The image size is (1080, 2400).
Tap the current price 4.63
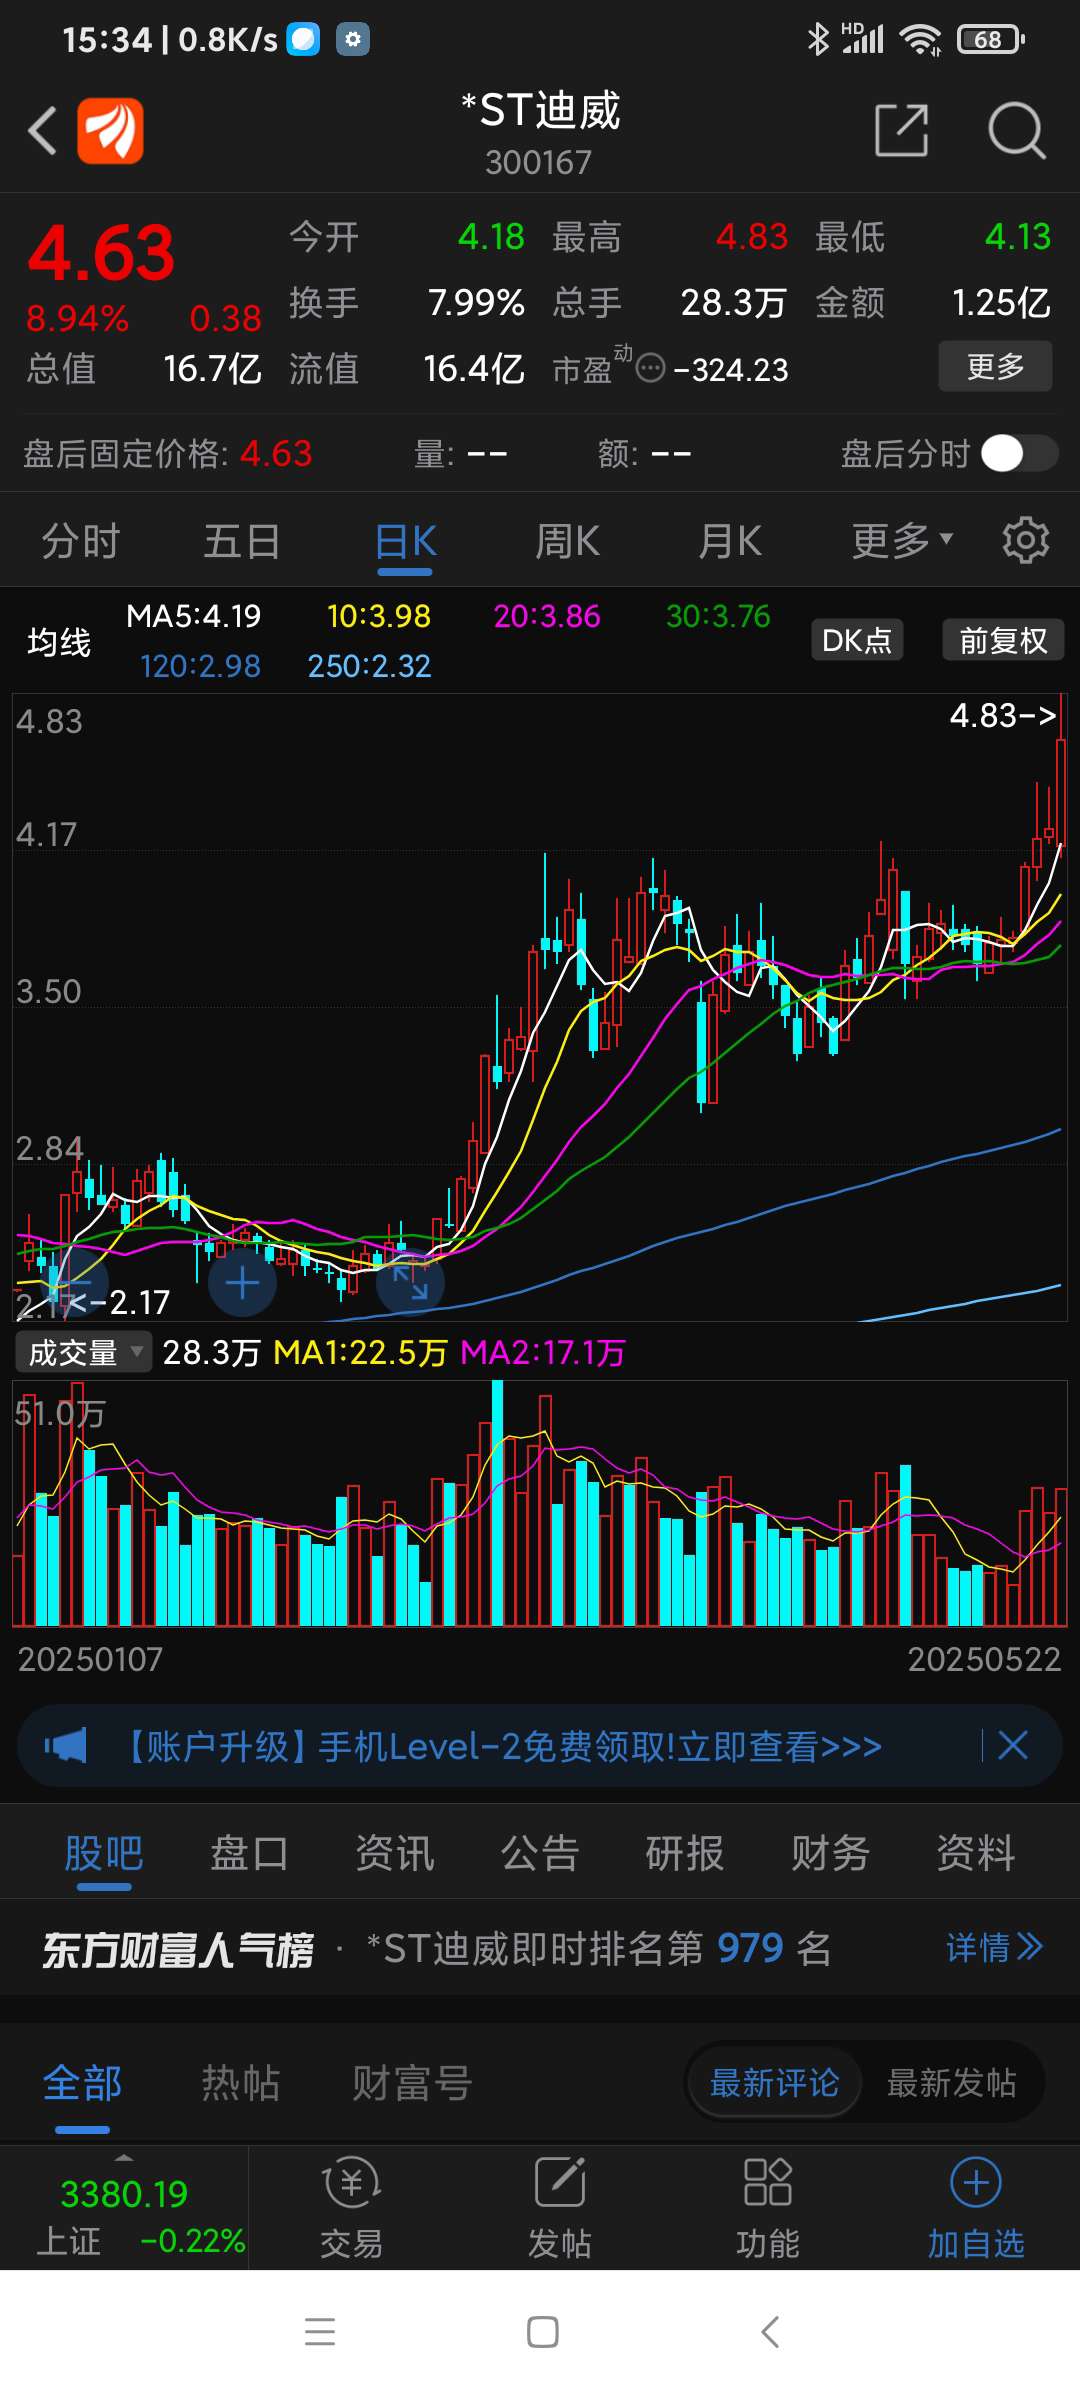click(101, 254)
